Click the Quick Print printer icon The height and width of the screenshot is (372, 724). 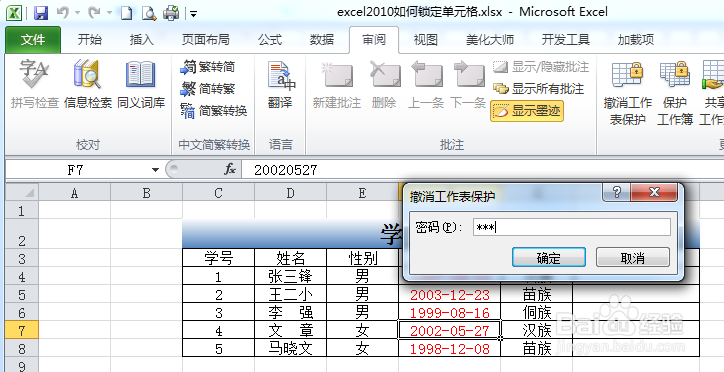click(171, 13)
